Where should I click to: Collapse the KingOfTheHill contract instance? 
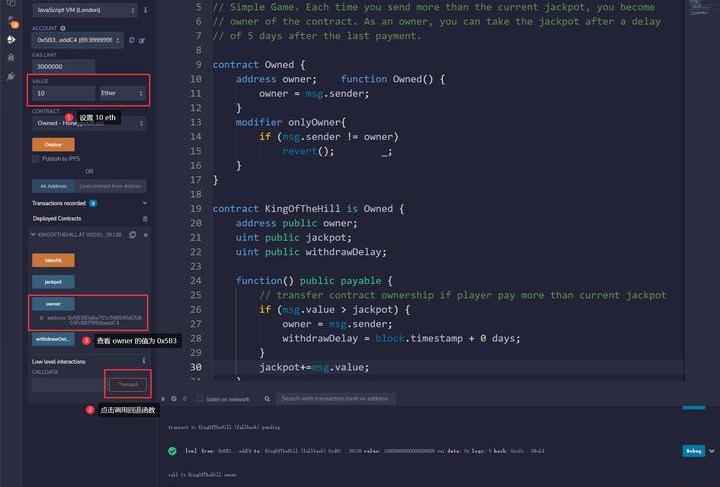coord(33,235)
